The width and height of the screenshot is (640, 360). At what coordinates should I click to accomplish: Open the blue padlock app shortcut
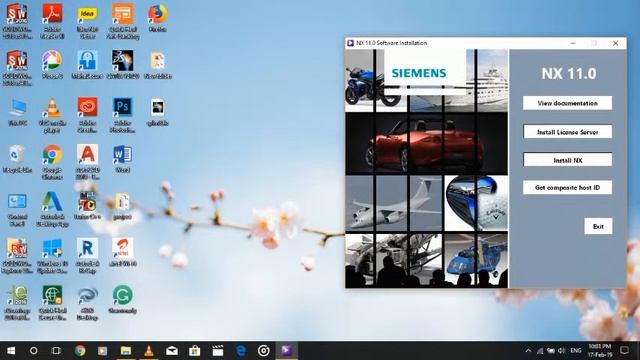coord(87,64)
